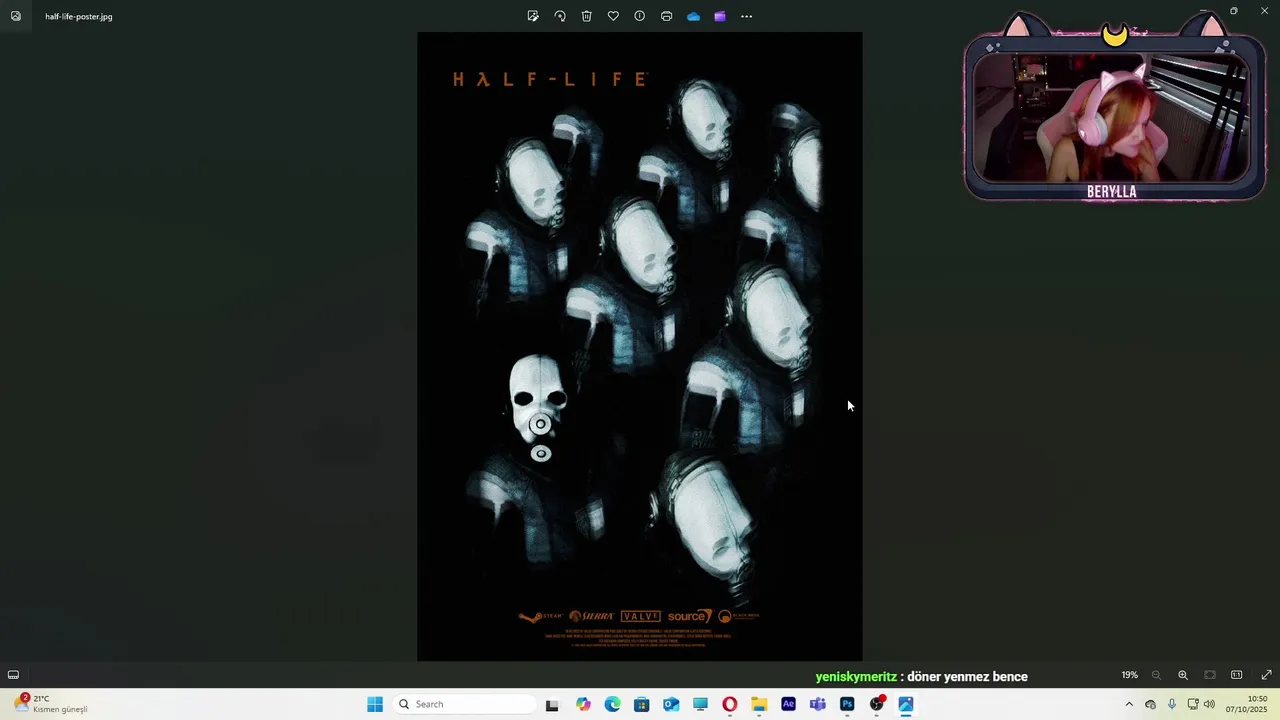Click the Half-Life poster image
The width and height of the screenshot is (1280, 720).
[x=640, y=346]
